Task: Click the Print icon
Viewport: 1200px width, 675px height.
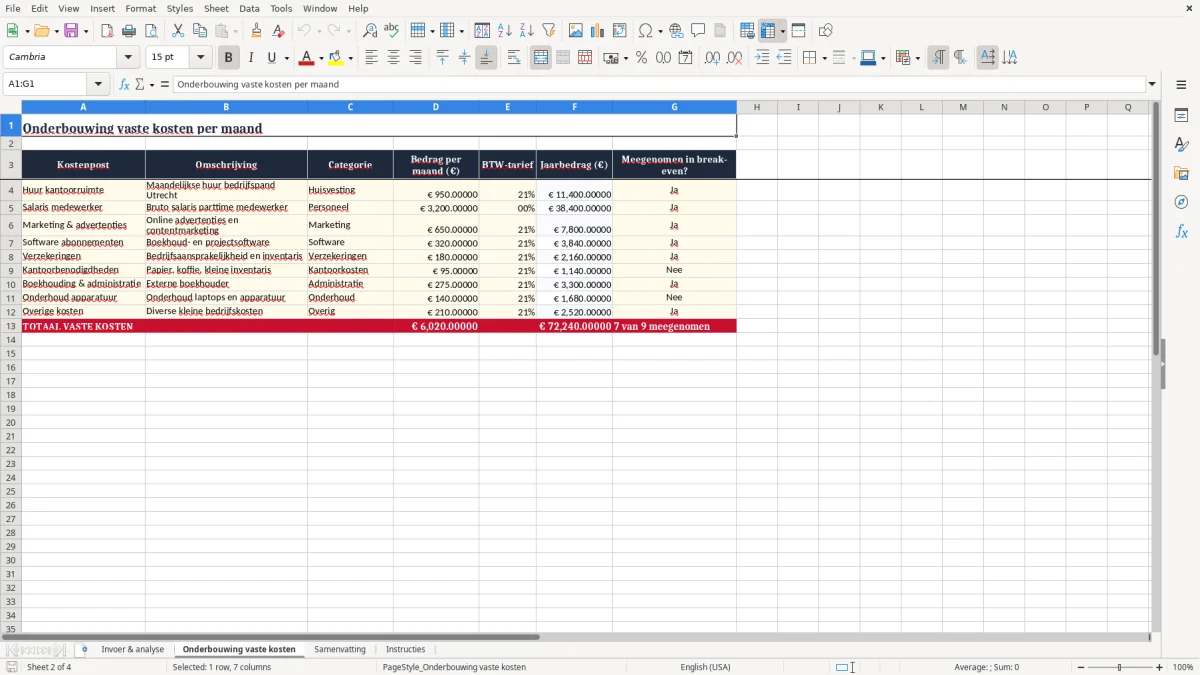Action: 129,31
